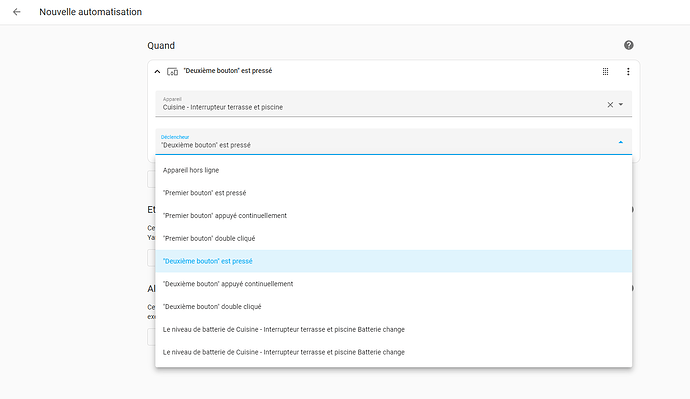The image size is (690, 399).
Task: Clear the Appareil field with X
Action: coord(610,105)
